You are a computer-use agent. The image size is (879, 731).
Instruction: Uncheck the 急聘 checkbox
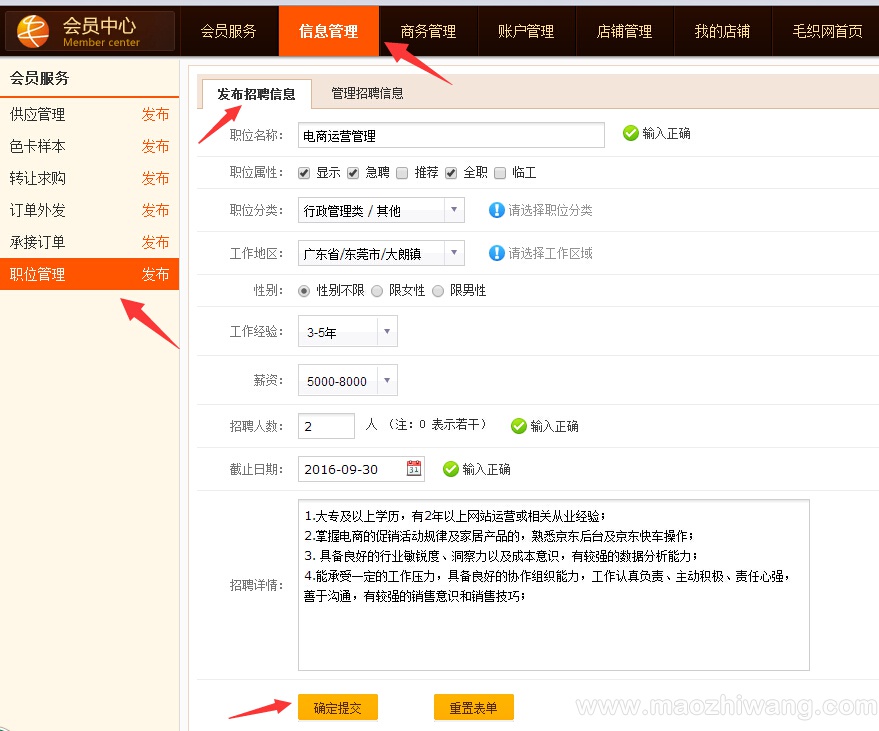pyautogui.click(x=353, y=172)
